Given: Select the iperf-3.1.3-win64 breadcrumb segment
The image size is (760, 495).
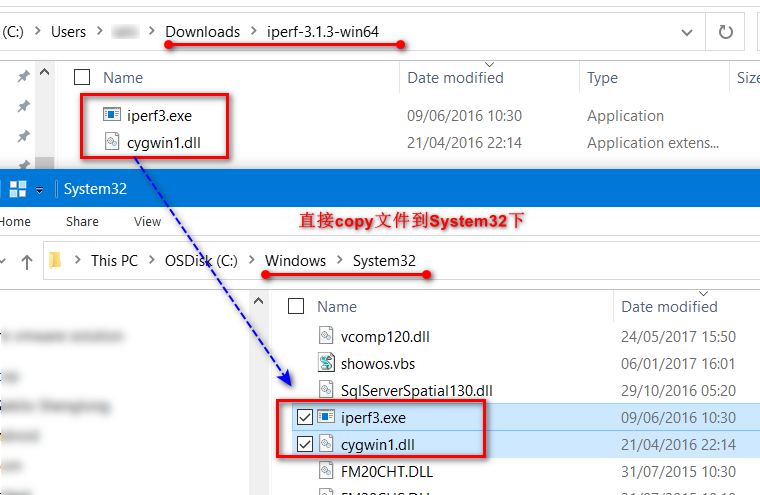Looking at the screenshot, I should [323, 32].
